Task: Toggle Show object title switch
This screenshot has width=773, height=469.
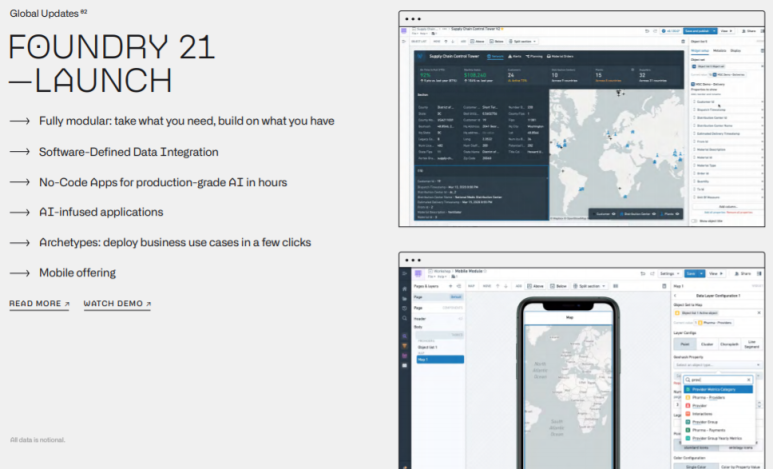Action: [694, 221]
